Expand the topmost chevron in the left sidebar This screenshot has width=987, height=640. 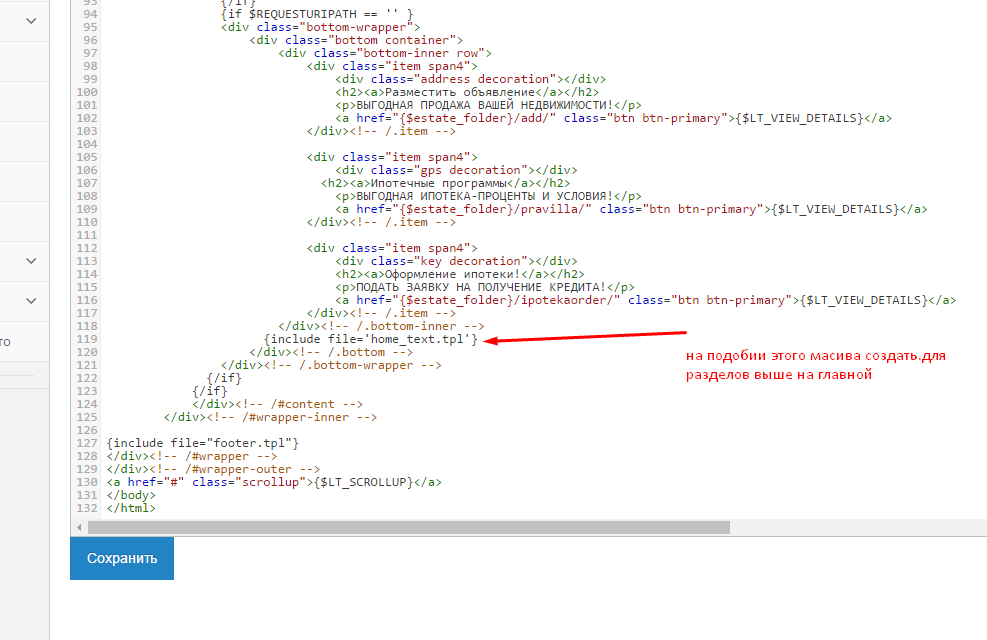pyautogui.click(x=31, y=20)
